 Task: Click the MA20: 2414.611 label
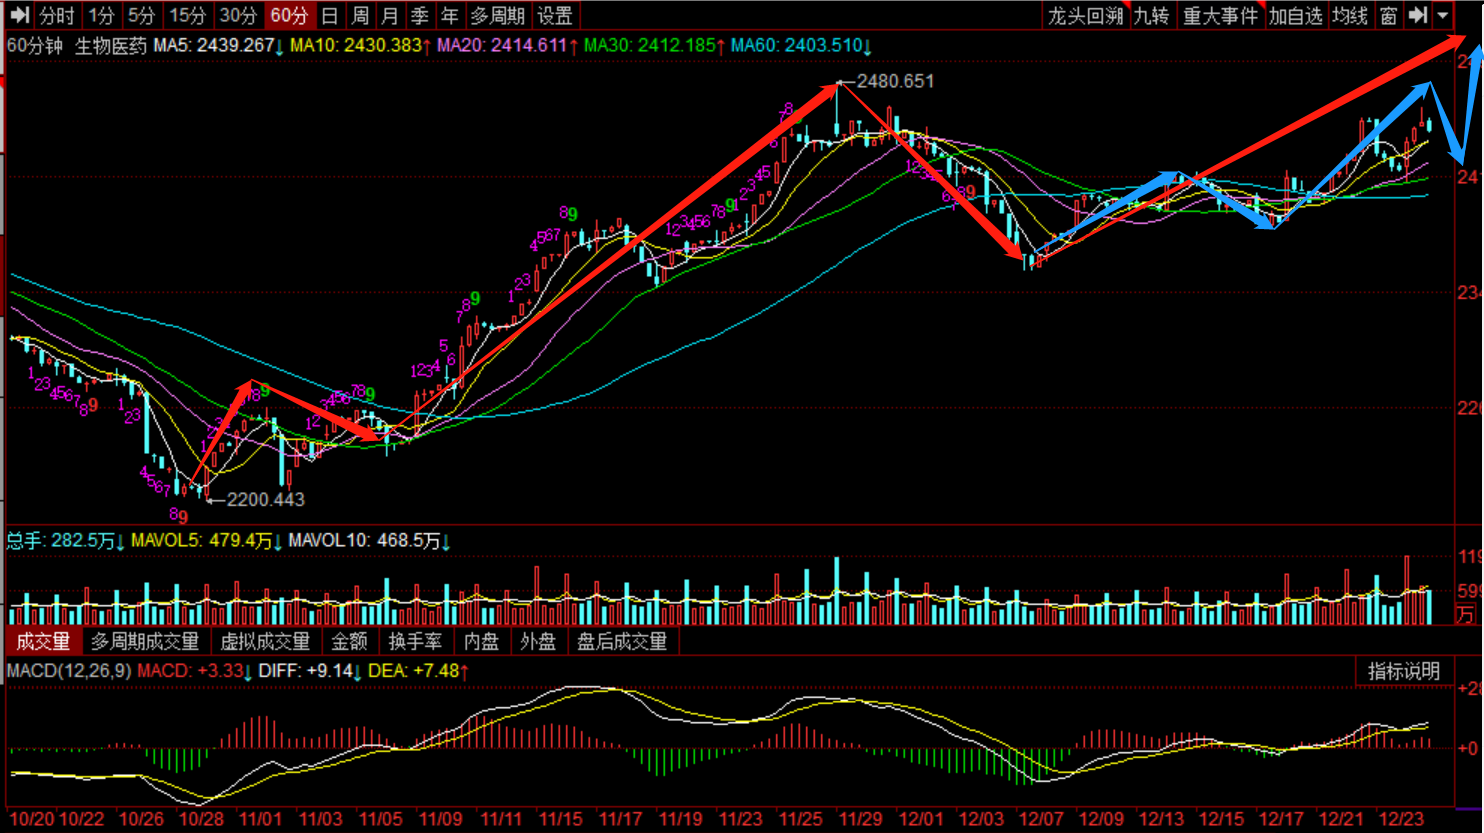507,45
